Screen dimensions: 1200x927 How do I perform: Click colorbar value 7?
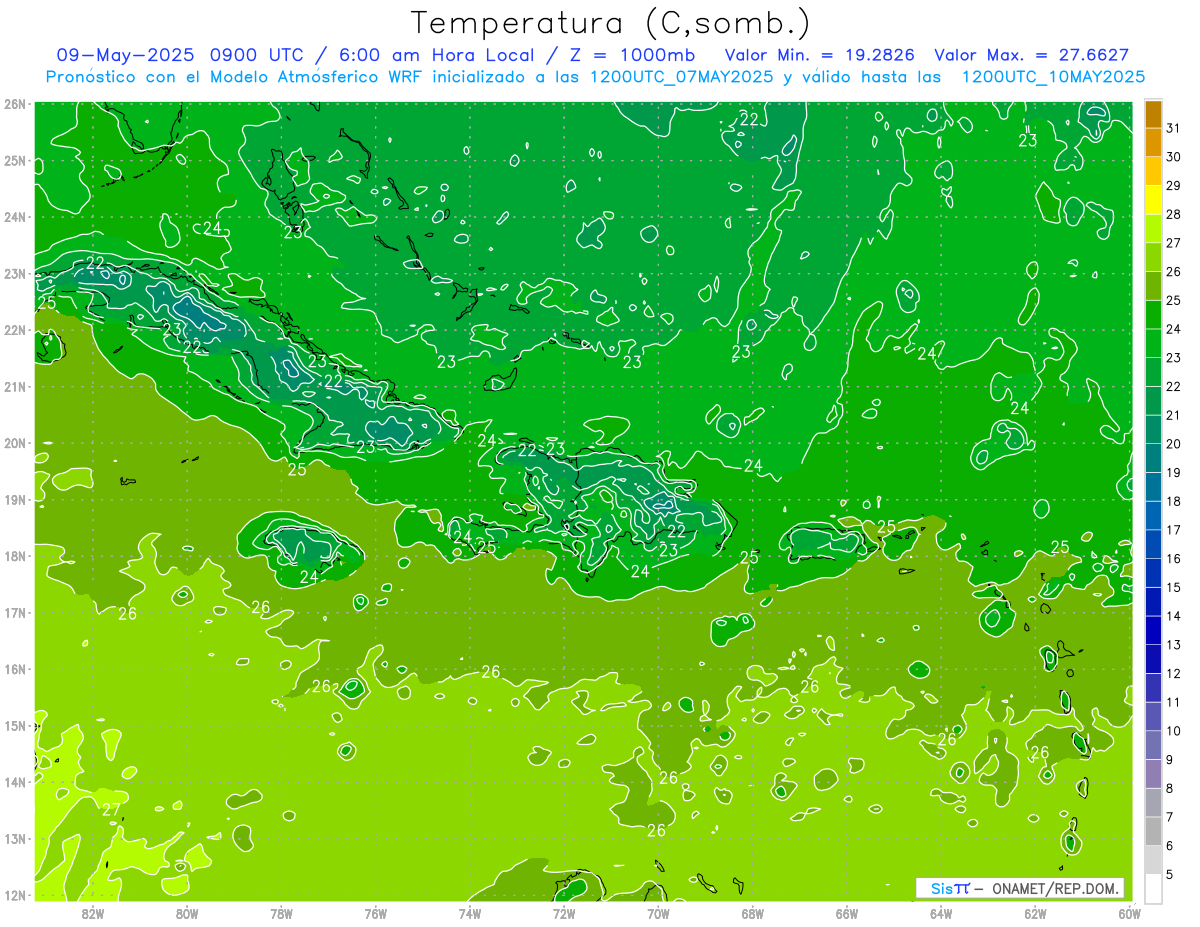point(1170,817)
